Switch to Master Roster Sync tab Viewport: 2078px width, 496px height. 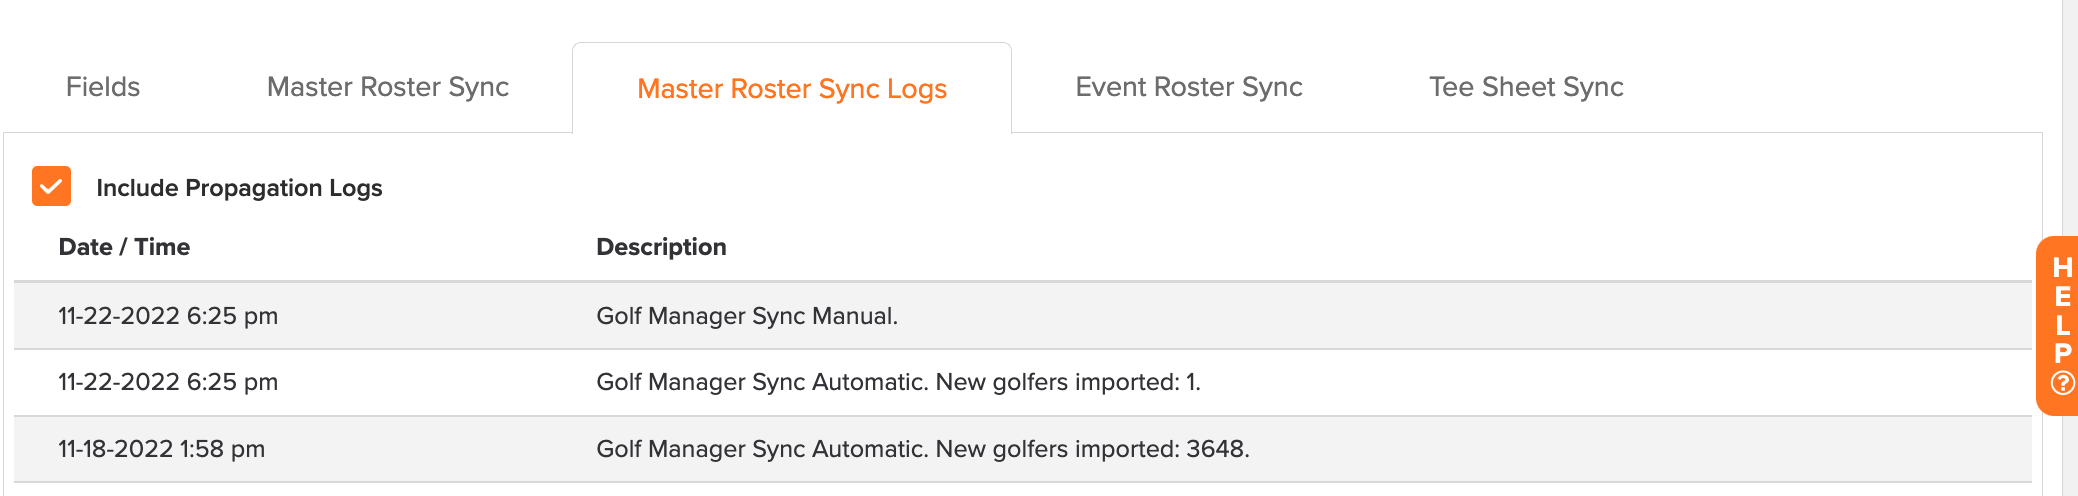(x=388, y=87)
